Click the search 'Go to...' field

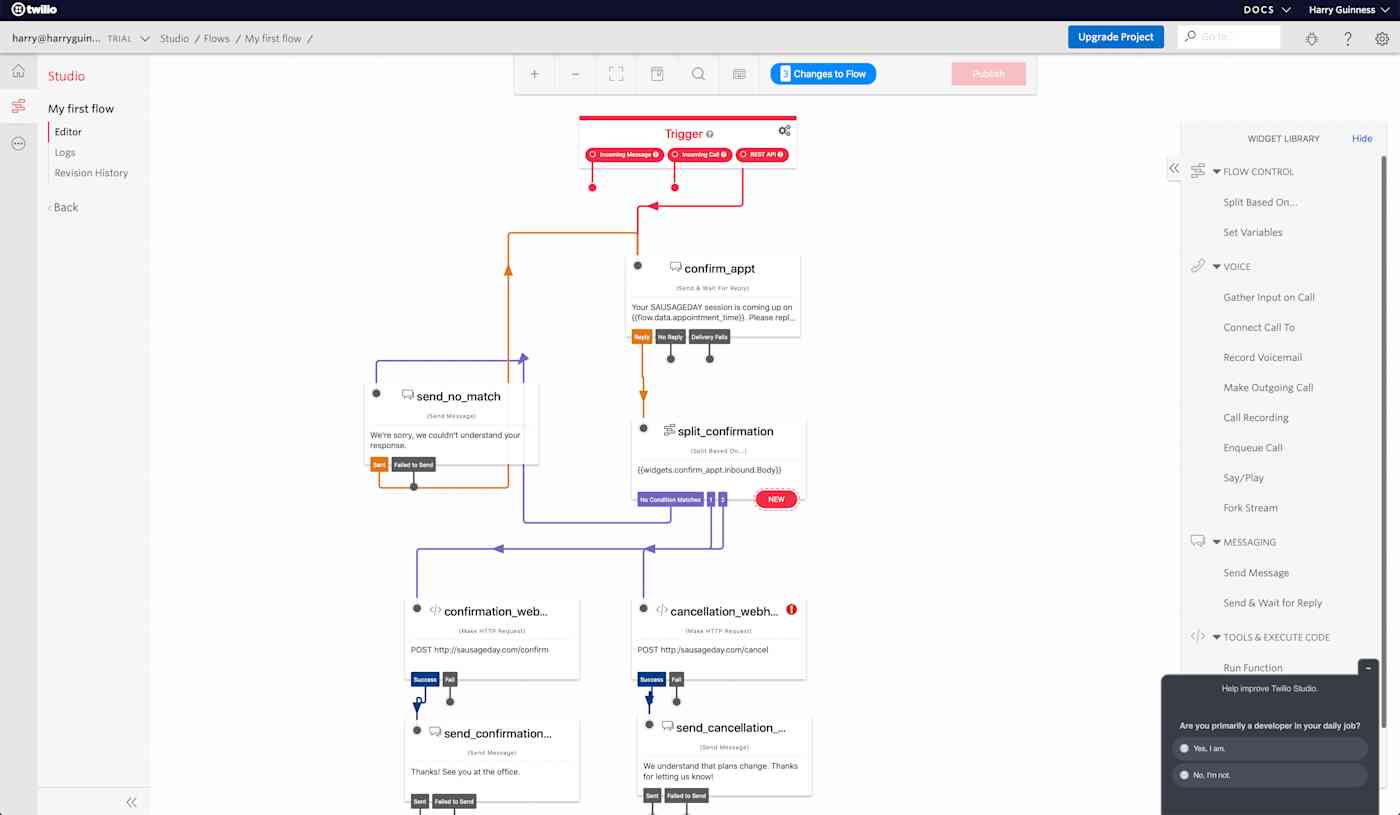pyautogui.click(x=1229, y=37)
